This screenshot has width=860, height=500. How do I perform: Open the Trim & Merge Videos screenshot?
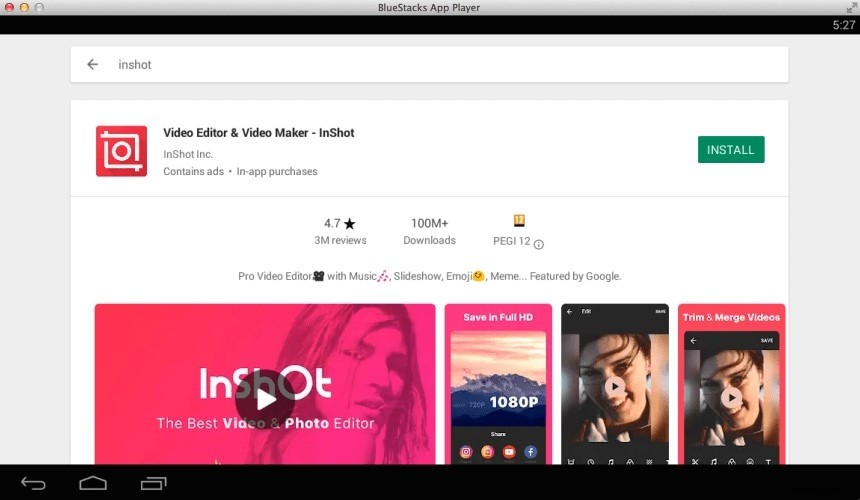coord(731,384)
